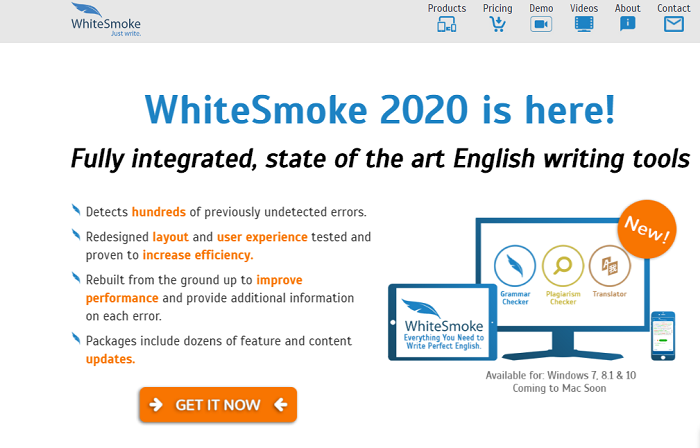Select the Translator circle icon
The image size is (700, 448).
click(x=610, y=266)
